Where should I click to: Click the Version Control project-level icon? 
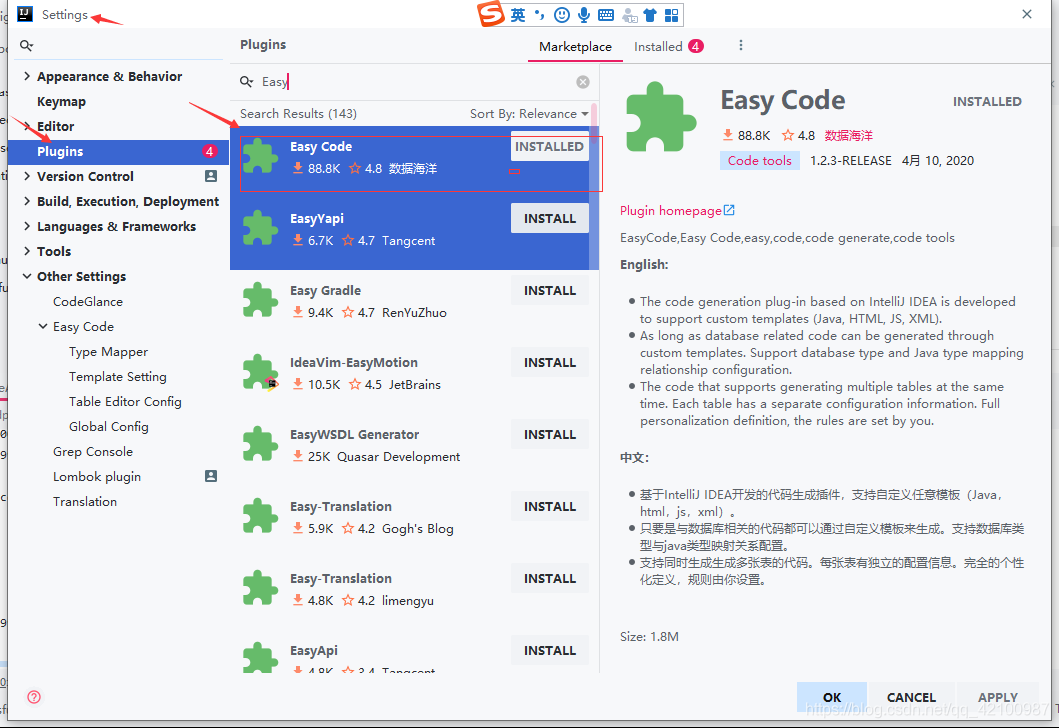tap(211, 176)
